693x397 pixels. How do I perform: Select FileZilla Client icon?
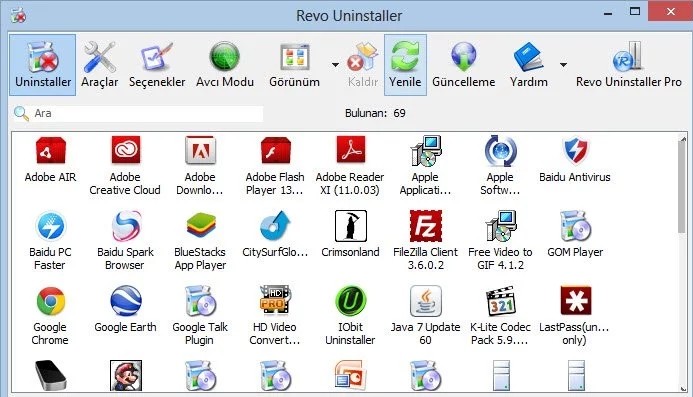tap(426, 226)
